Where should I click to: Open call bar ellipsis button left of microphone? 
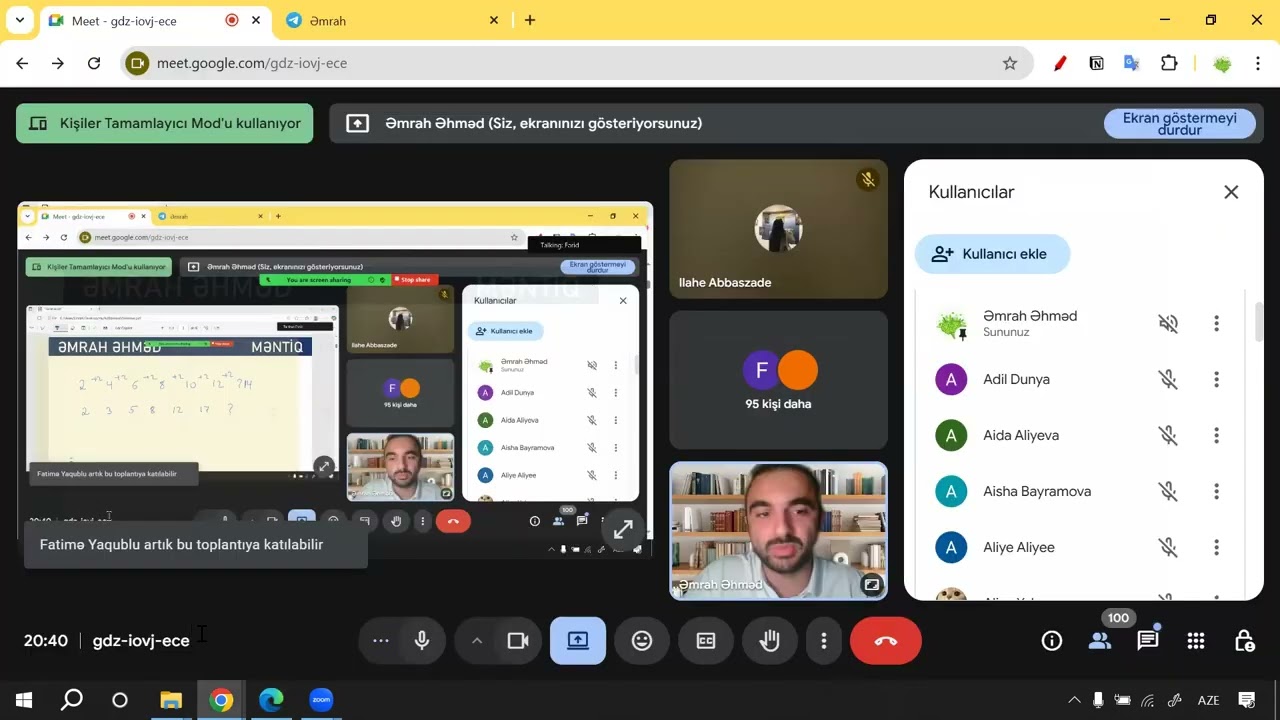[x=381, y=641]
